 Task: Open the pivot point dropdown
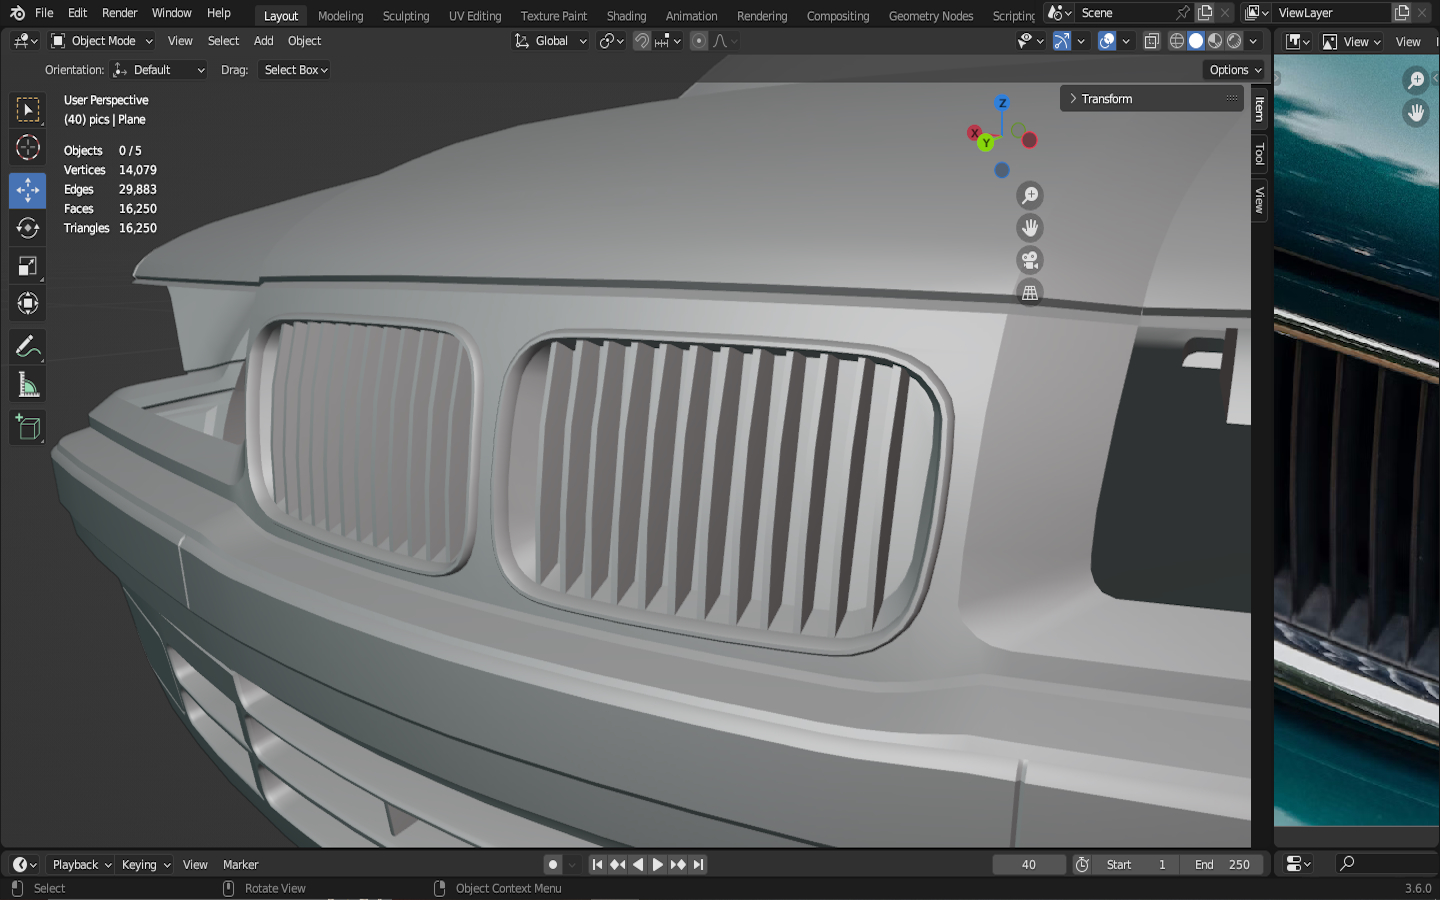click(x=611, y=41)
